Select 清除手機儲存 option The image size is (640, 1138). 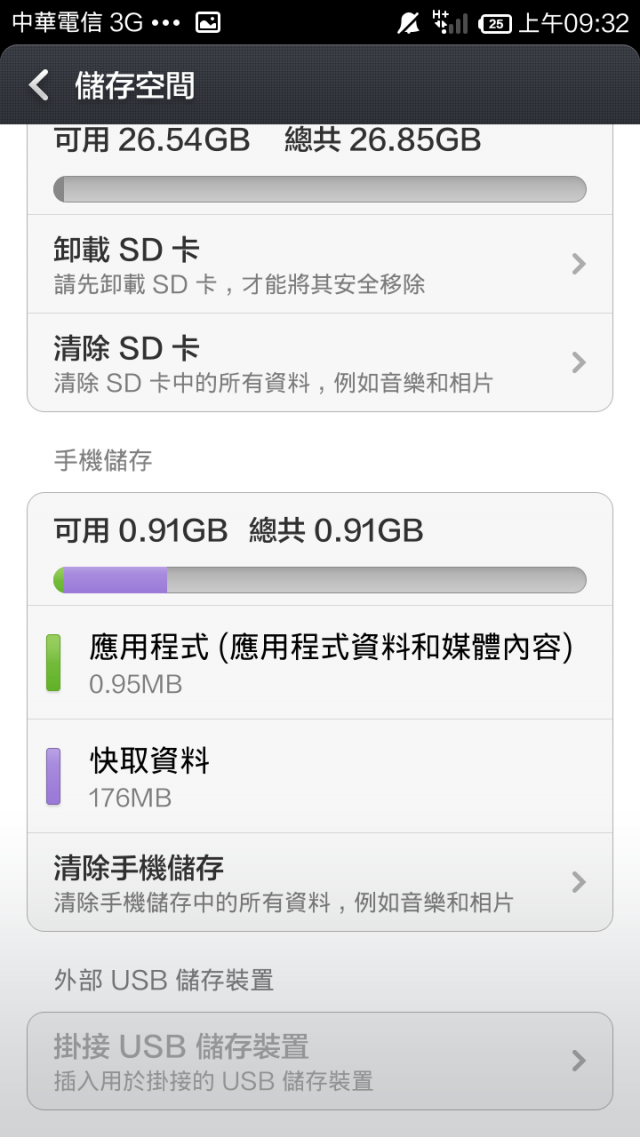[x=320, y=882]
